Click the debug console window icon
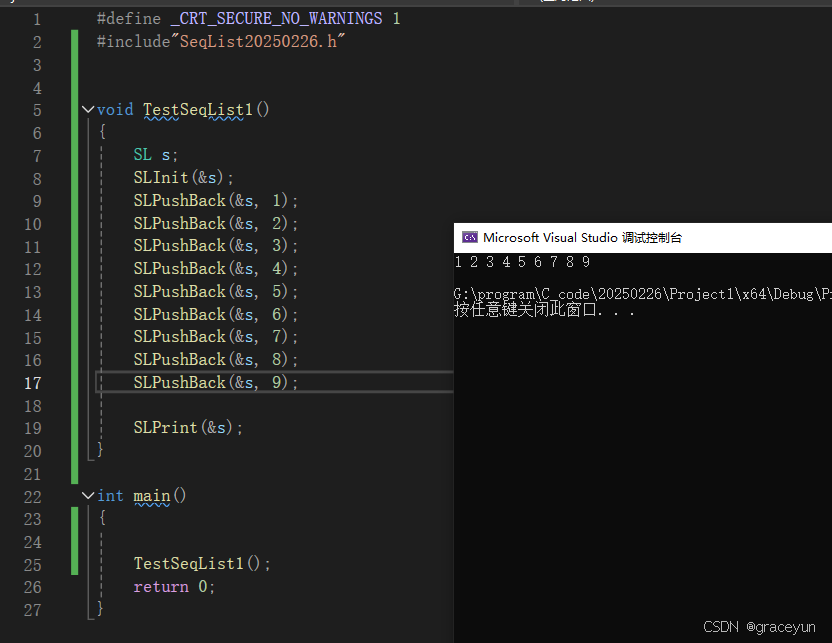 point(470,237)
